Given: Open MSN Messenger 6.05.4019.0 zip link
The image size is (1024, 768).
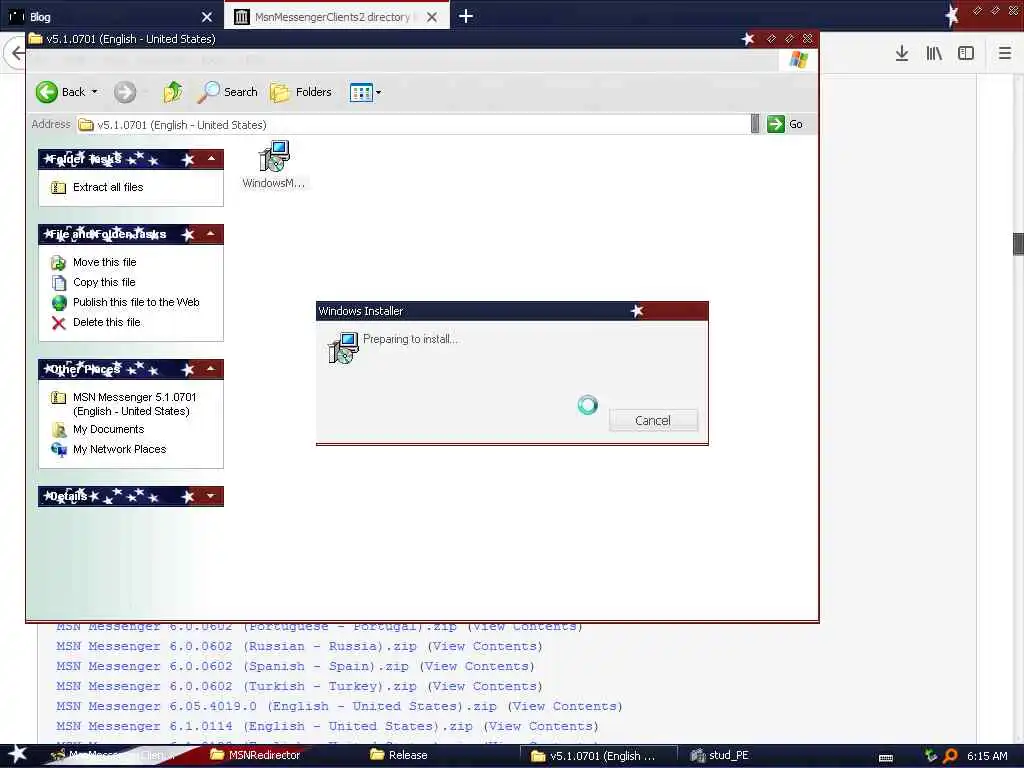Looking at the screenshot, I should pyautogui.click(x=276, y=707).
